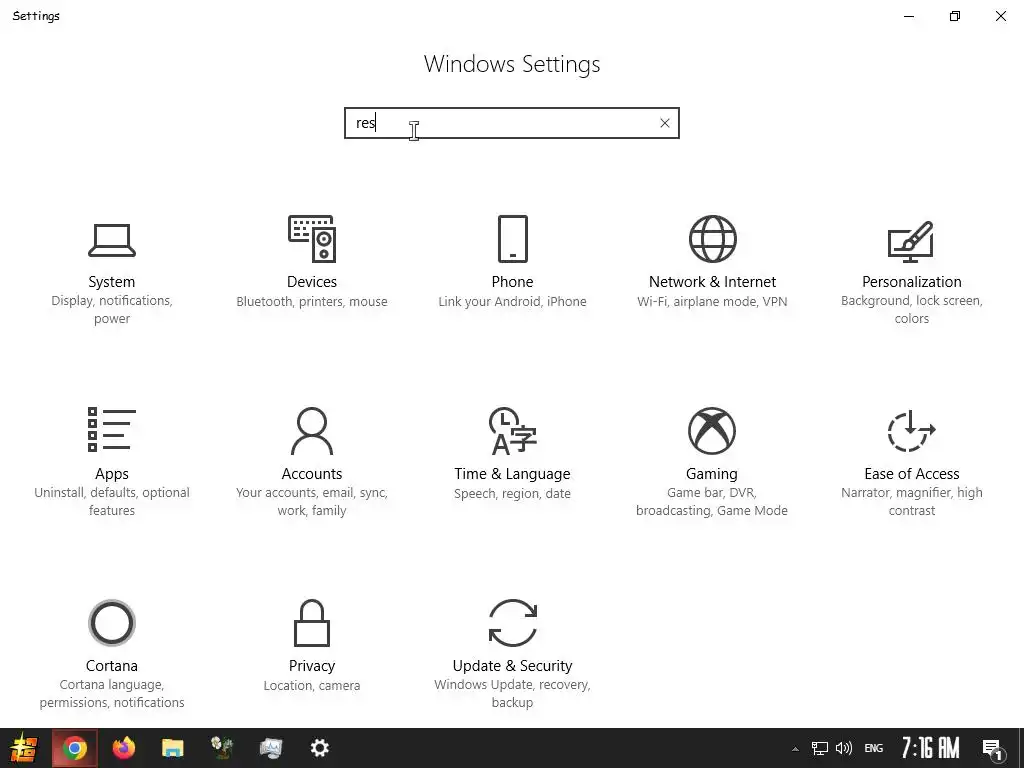Open the Update & Security arrows icon
This screenshot has width=1024, height=768.
(513, 623)
